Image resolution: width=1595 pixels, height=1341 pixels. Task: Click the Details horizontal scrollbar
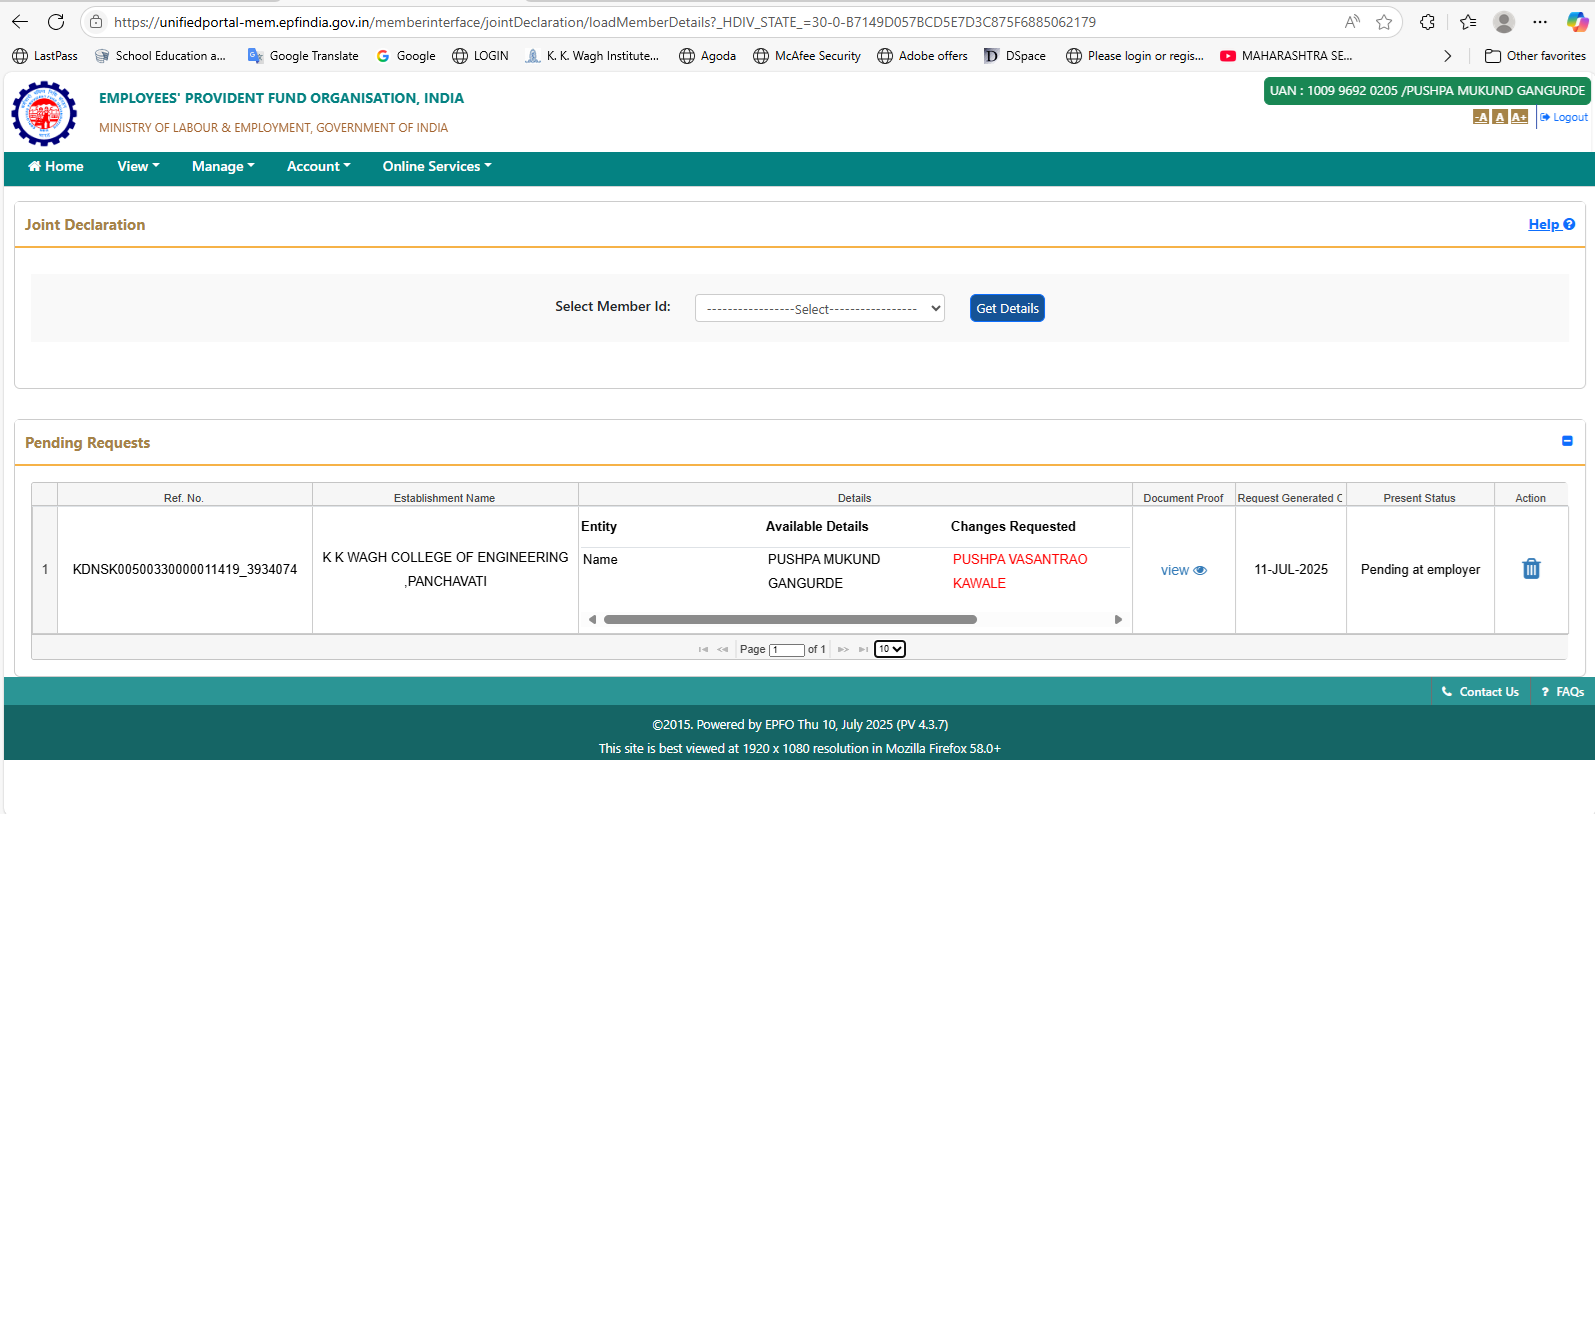790,620
